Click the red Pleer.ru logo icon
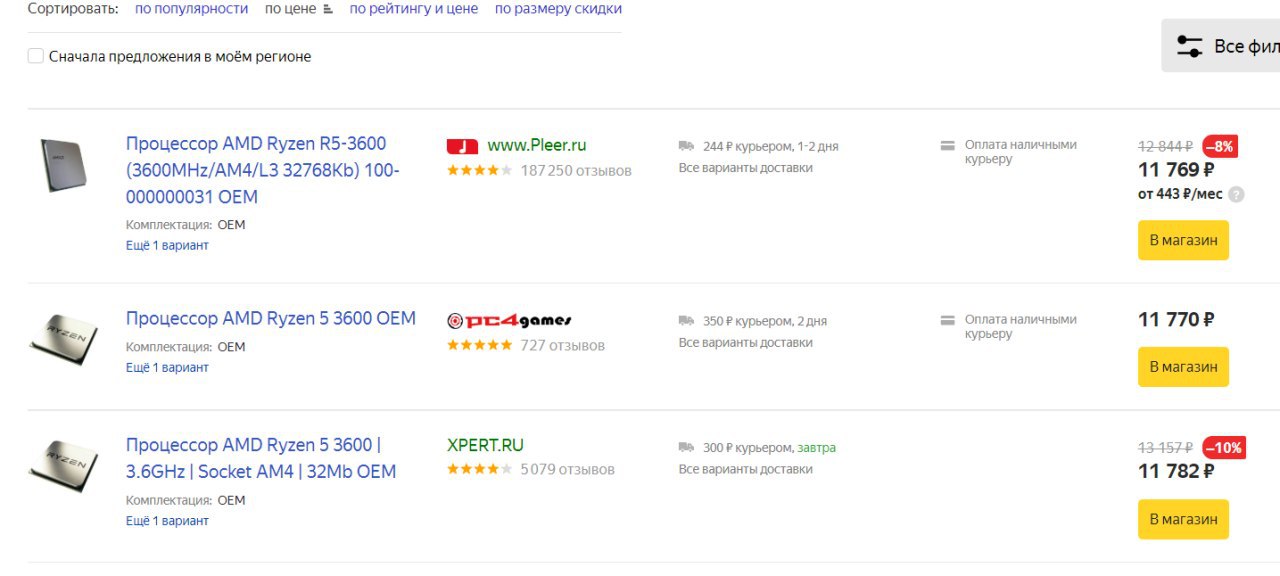This screenshot has height=576, width=1280. tap(462, 146)
